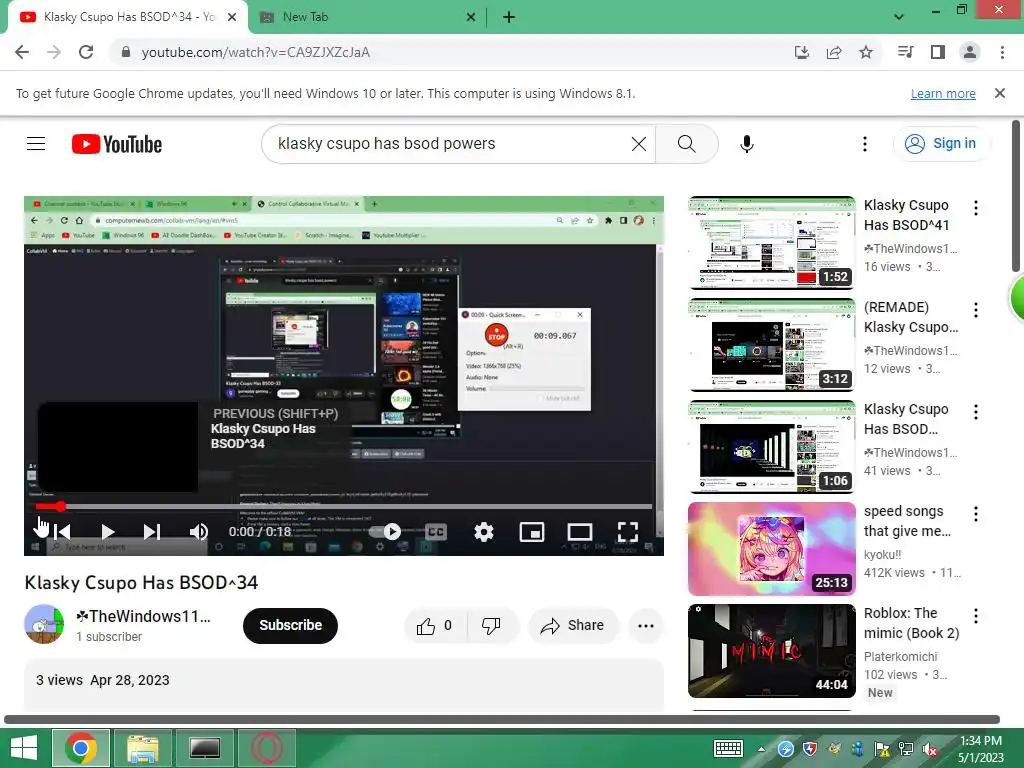The image size is (1024, 768).
Task: Open the tab search chevron
Action: tap(899, 17)
